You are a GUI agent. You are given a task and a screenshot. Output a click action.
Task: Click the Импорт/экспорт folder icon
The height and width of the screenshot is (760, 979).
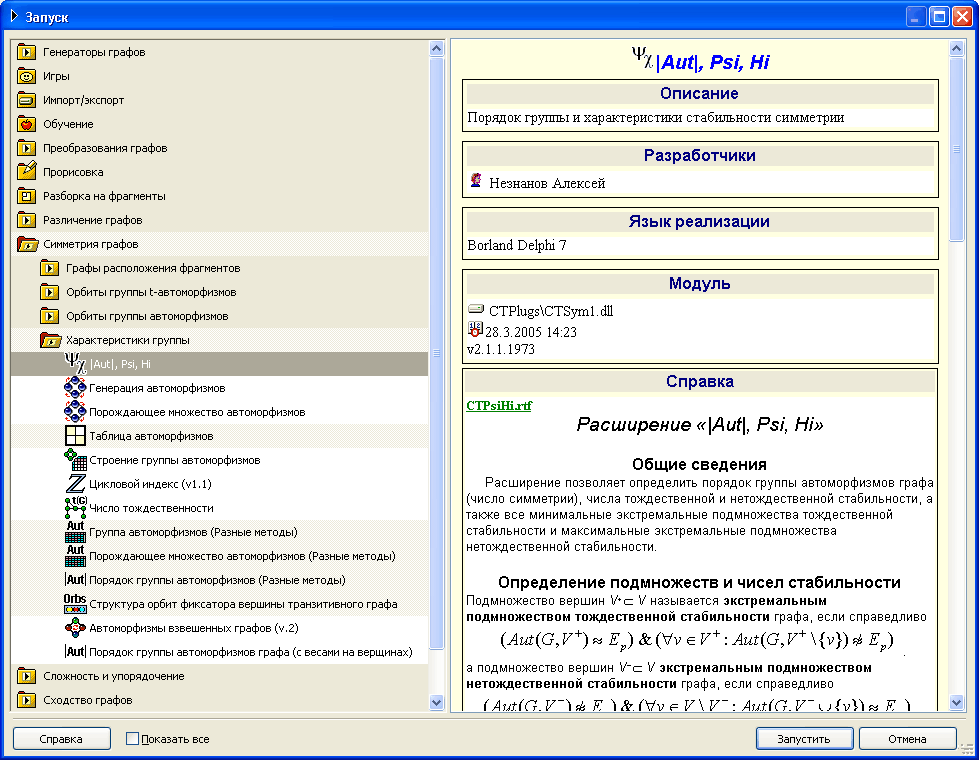coord(26,100)
